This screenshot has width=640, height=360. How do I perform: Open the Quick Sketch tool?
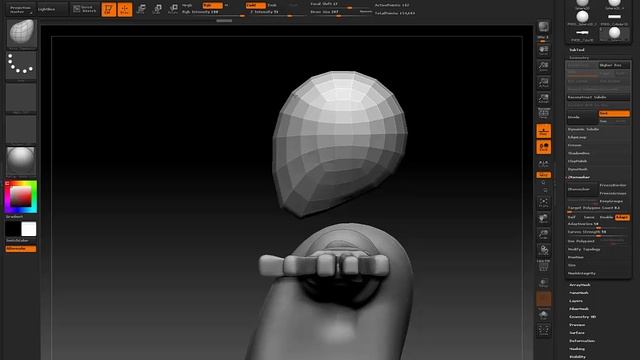point(84,9)
